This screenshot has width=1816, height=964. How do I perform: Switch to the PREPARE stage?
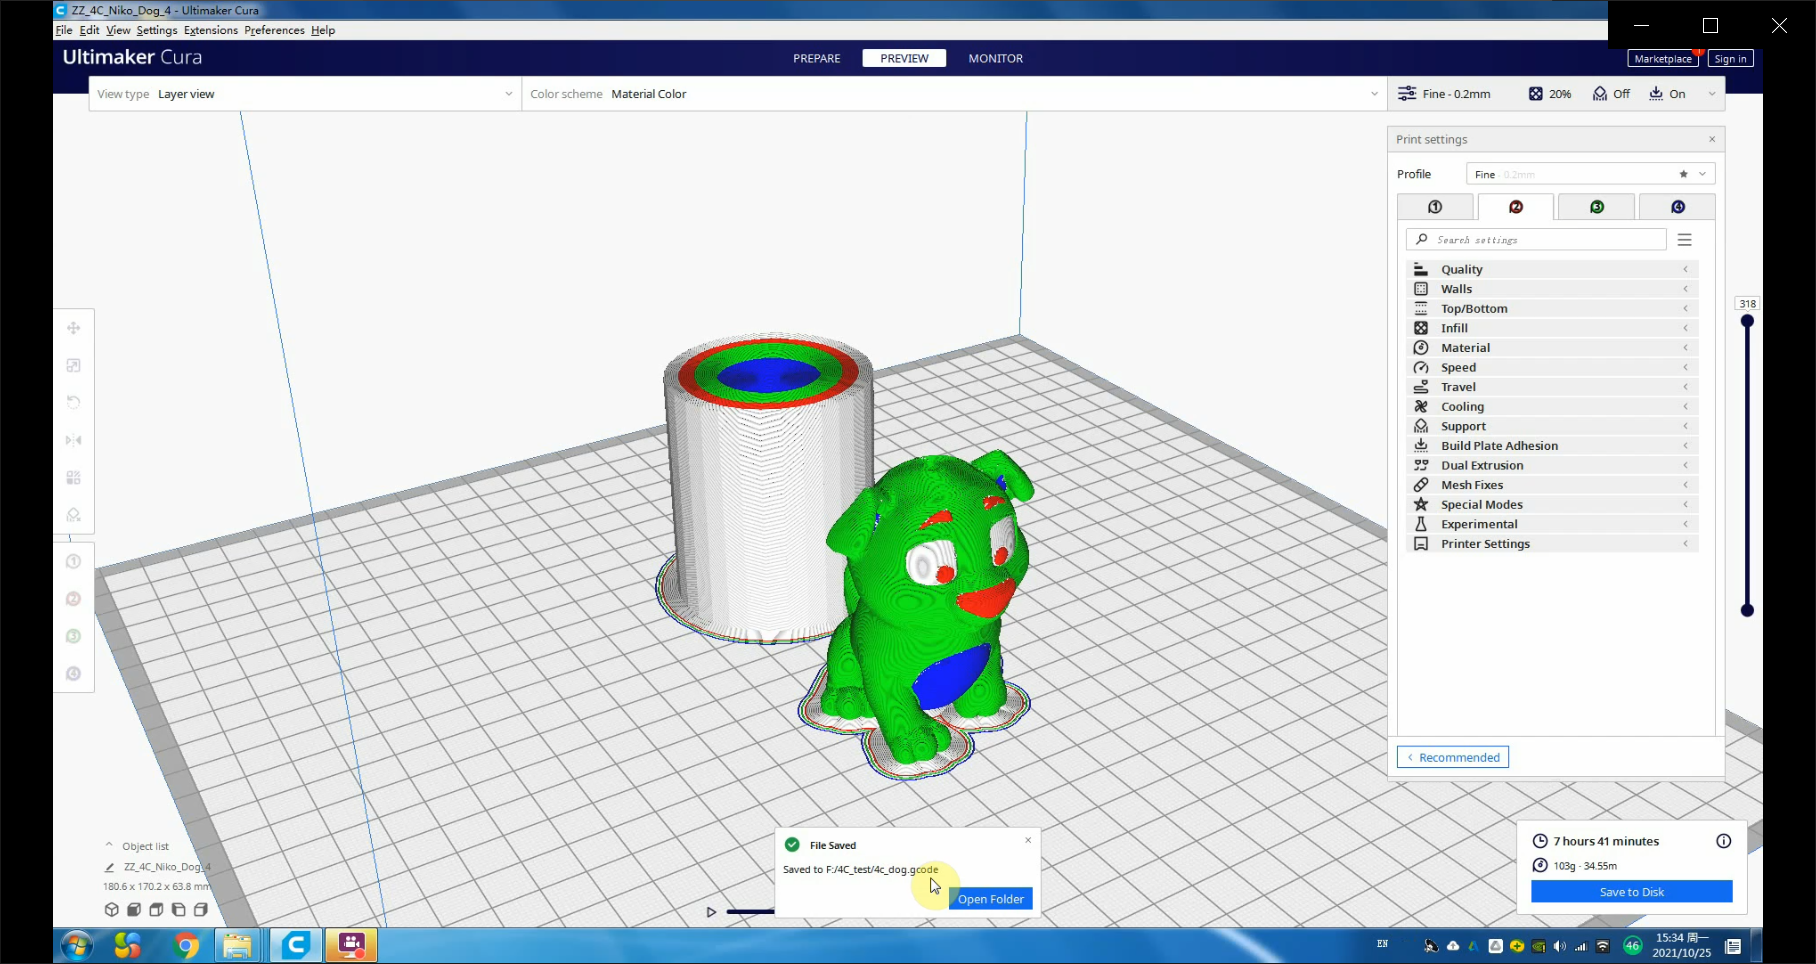(x=817, y=58)
